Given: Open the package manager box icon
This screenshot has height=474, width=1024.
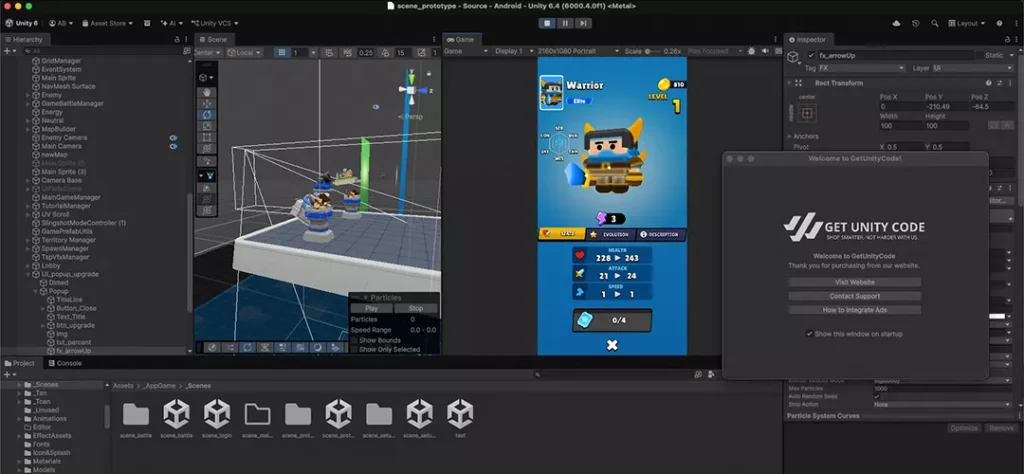Looking at the screenshot, I should (147, 24).
